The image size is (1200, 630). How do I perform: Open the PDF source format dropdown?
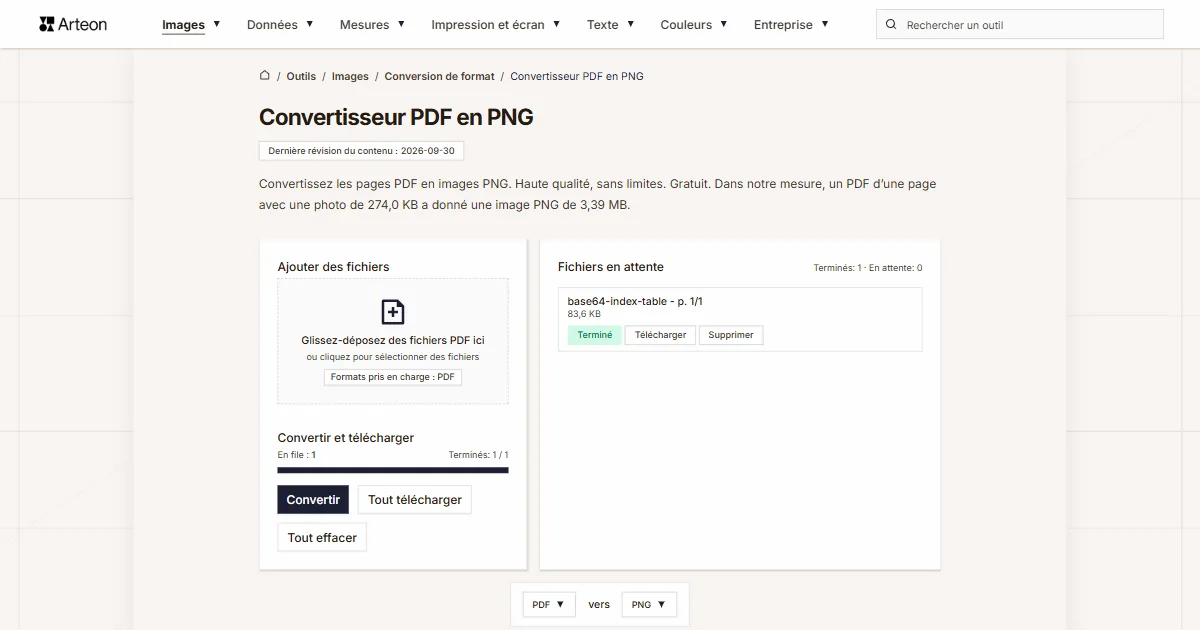[549, 604]
